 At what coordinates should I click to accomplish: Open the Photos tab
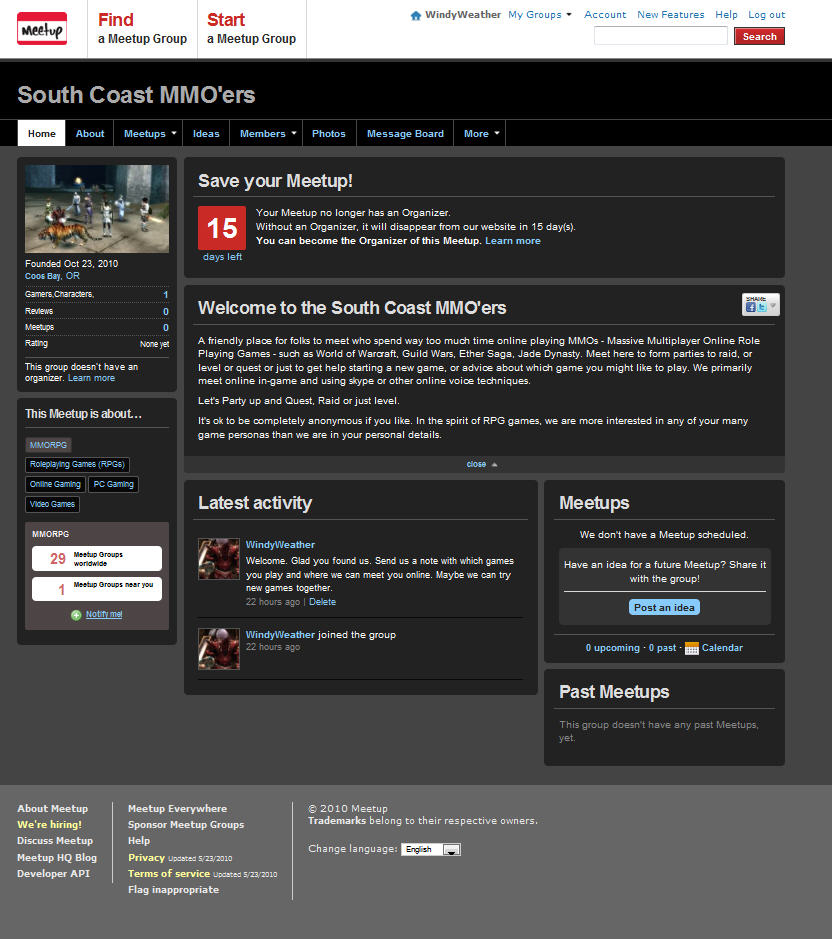point(328,134)
